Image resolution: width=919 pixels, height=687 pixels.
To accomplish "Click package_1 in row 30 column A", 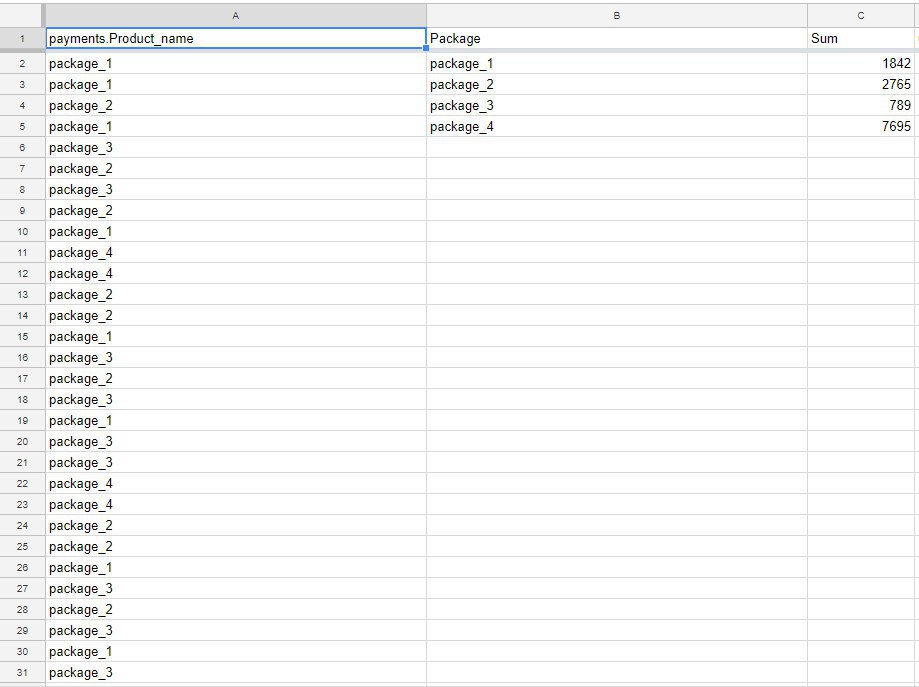I will (236, 652).
